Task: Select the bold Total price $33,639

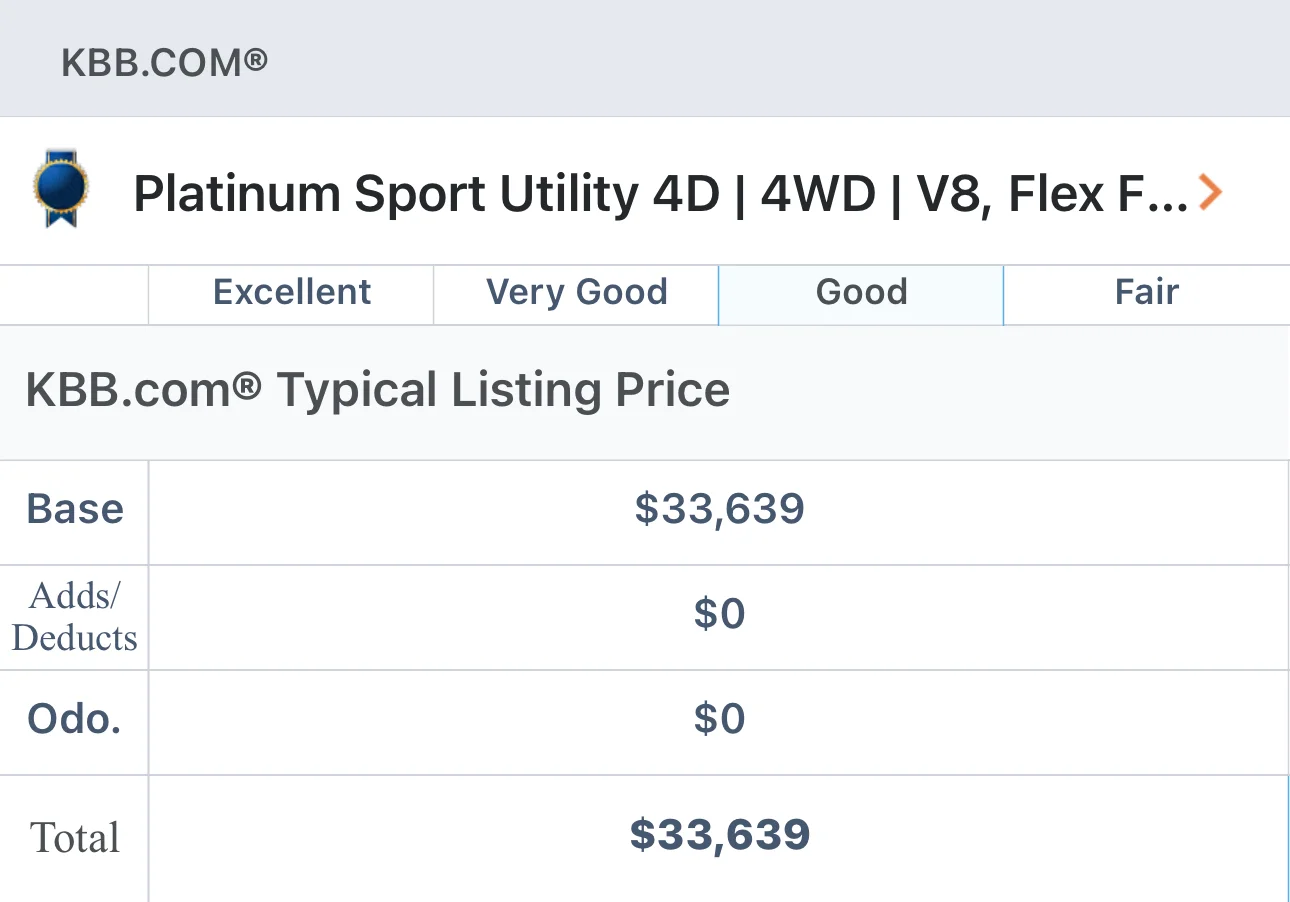Action: tap(719, 834)
